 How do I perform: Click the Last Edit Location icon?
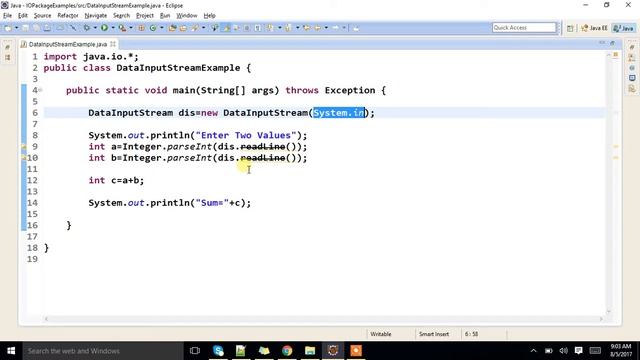tap(306, 28)
